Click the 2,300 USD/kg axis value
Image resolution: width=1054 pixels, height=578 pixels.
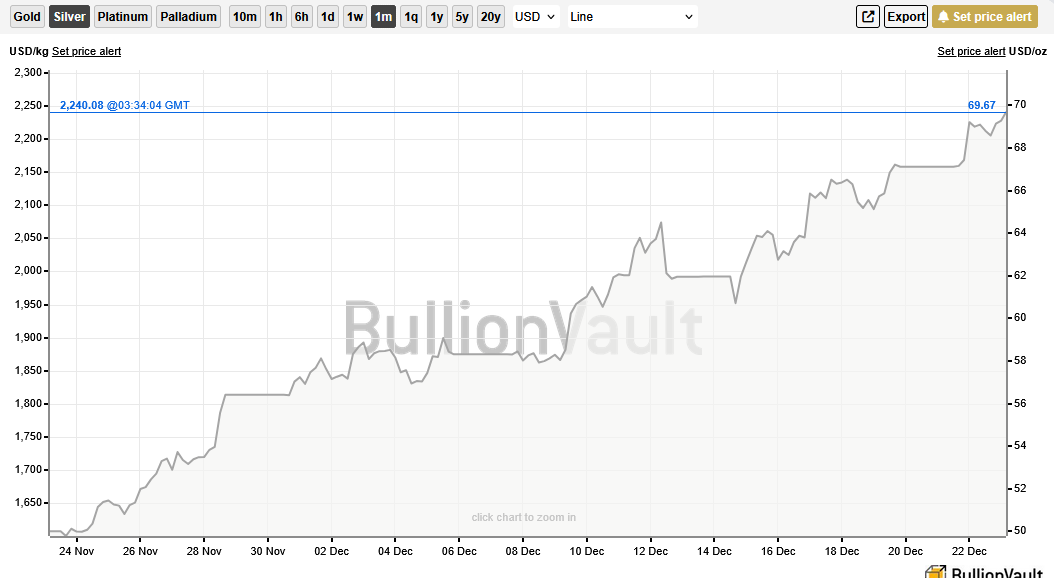pos(28,73)
